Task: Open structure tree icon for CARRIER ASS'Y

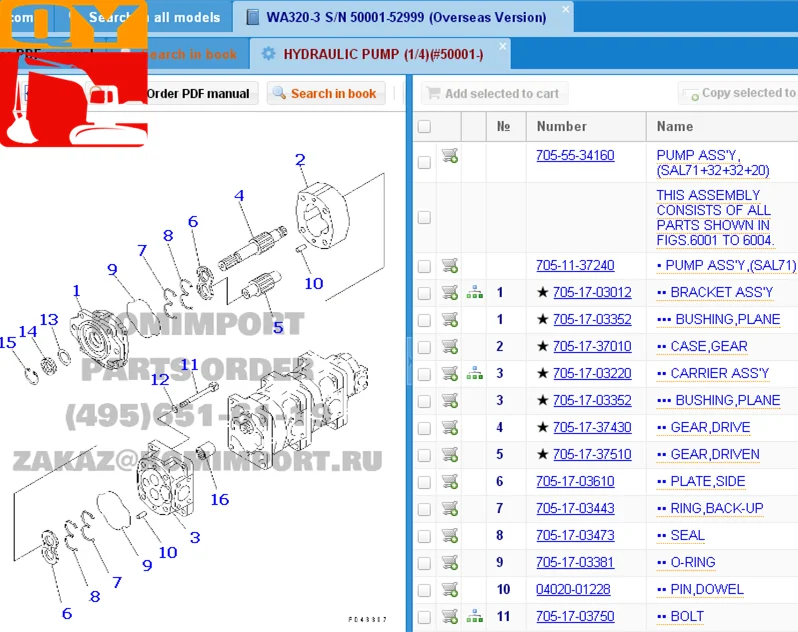Action: [474, 374]
